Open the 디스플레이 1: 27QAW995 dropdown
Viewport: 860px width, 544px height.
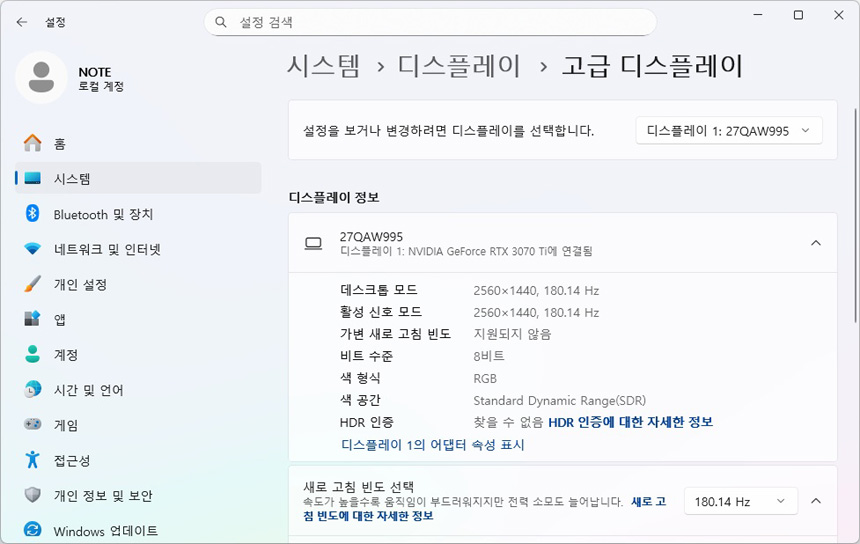coord(729,130)
